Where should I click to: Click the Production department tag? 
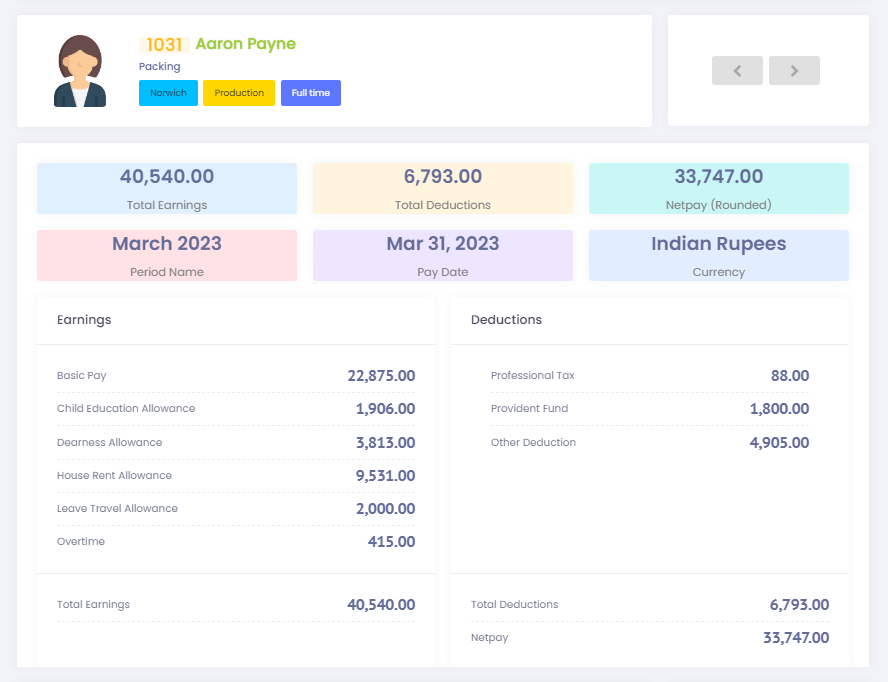coord(239,93)
